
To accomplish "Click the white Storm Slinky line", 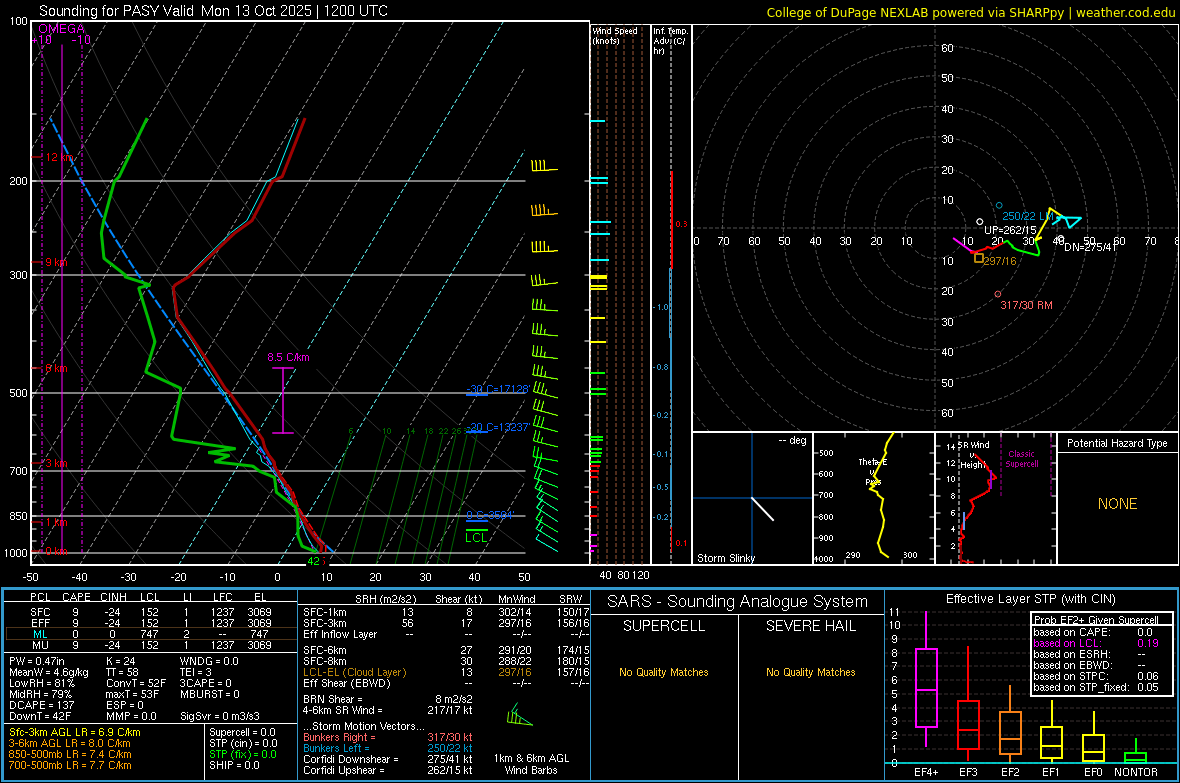I will click(762, 509).
